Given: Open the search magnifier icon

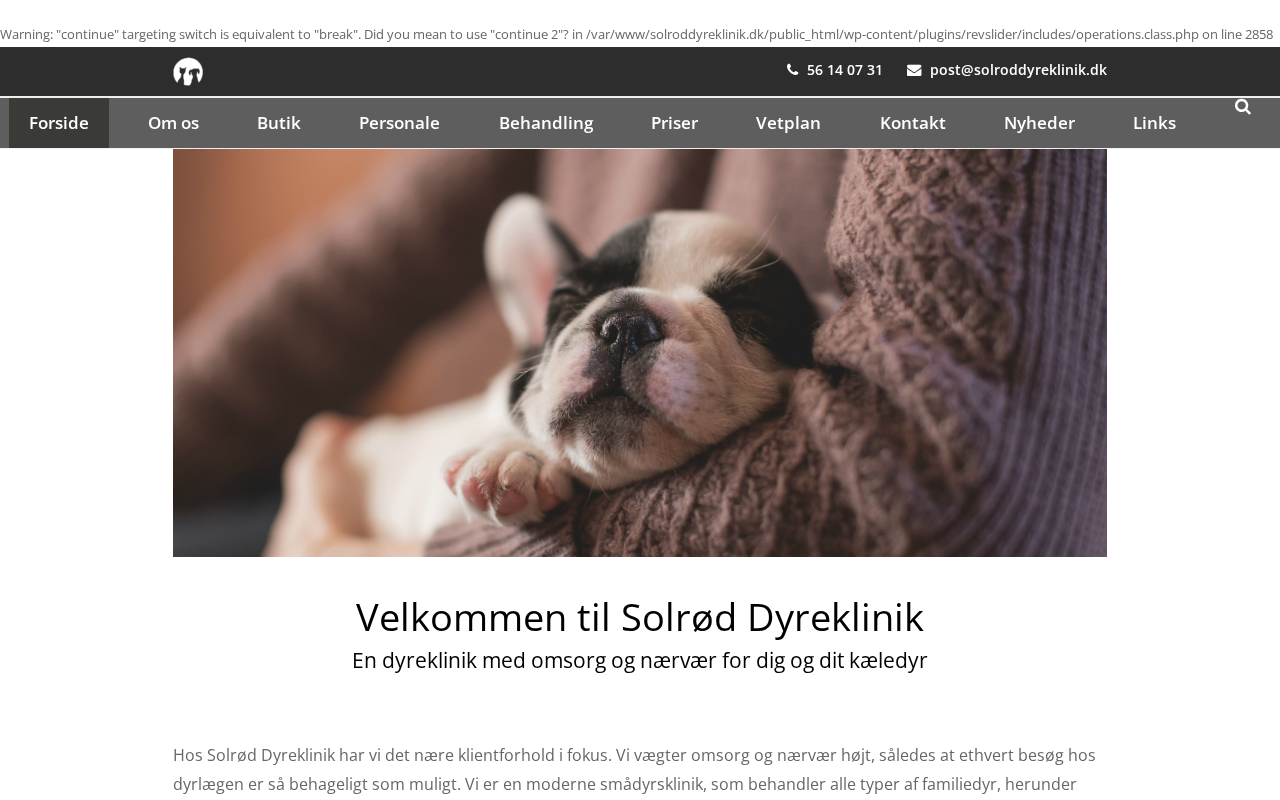Looking at the screenshot, I should 1243,107.
